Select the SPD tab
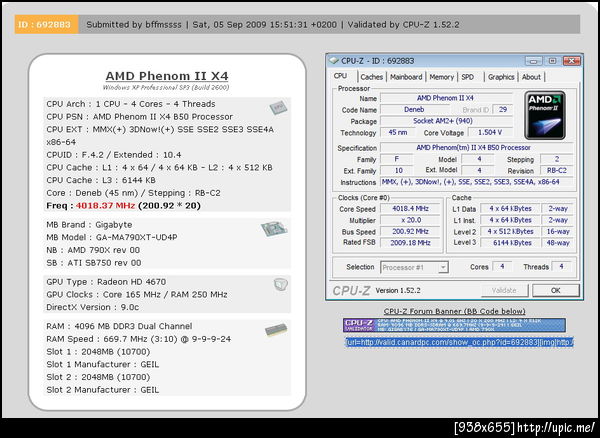 click(x=467, y=77)
